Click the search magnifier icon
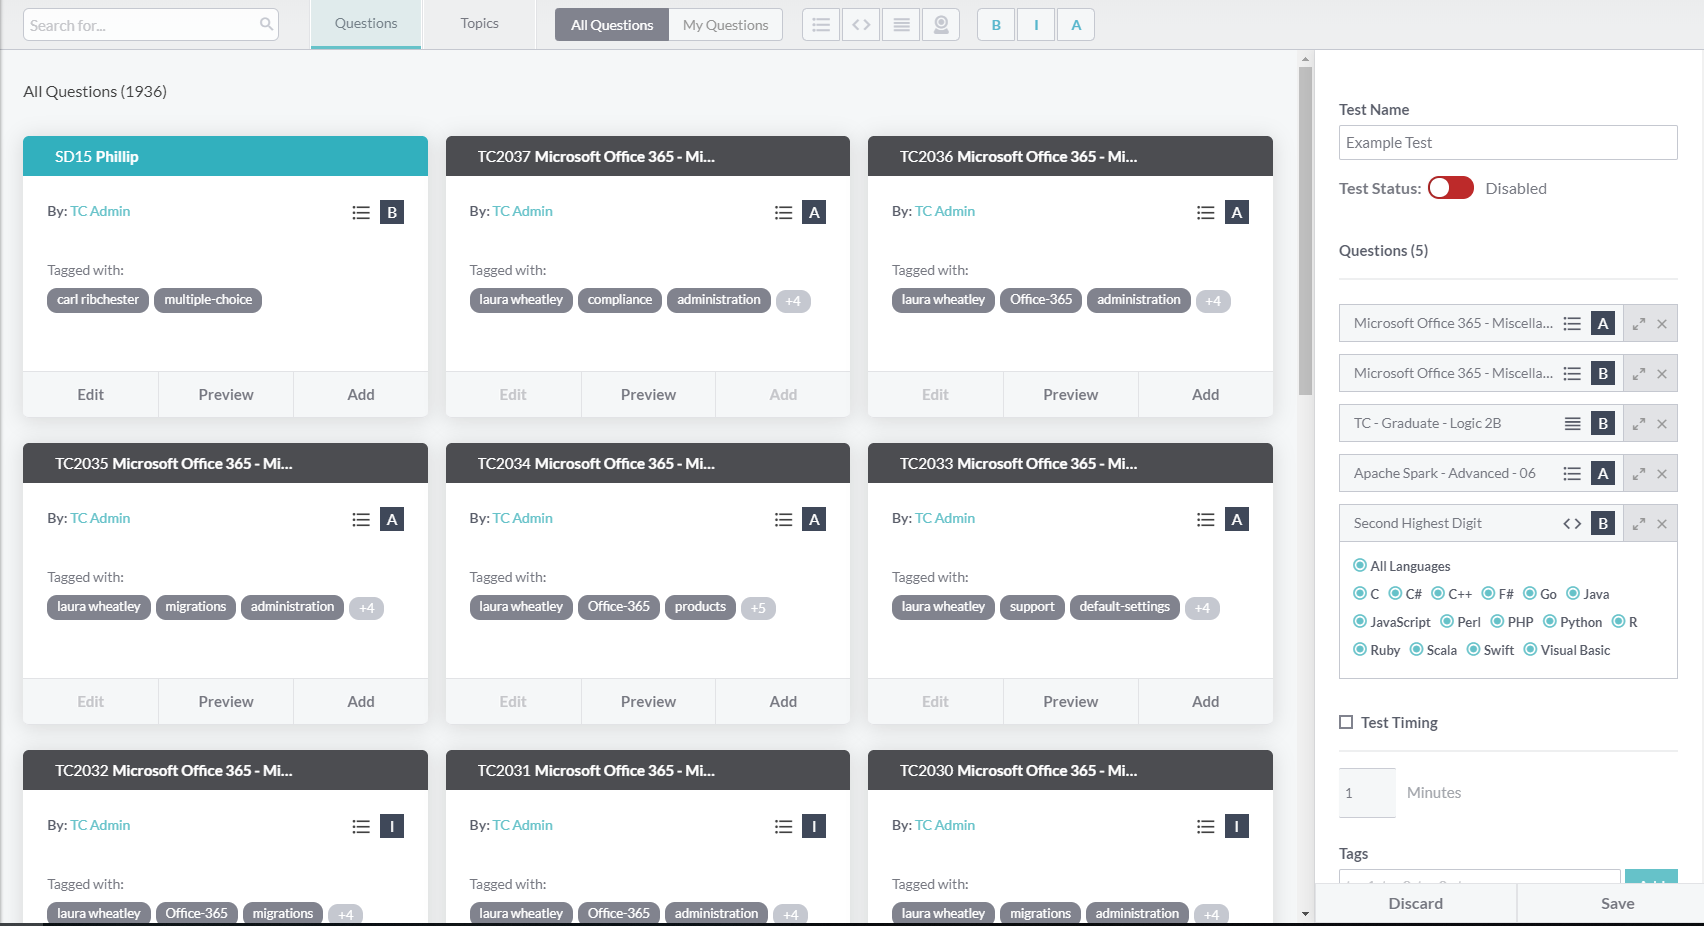 [x=266, y=24]
